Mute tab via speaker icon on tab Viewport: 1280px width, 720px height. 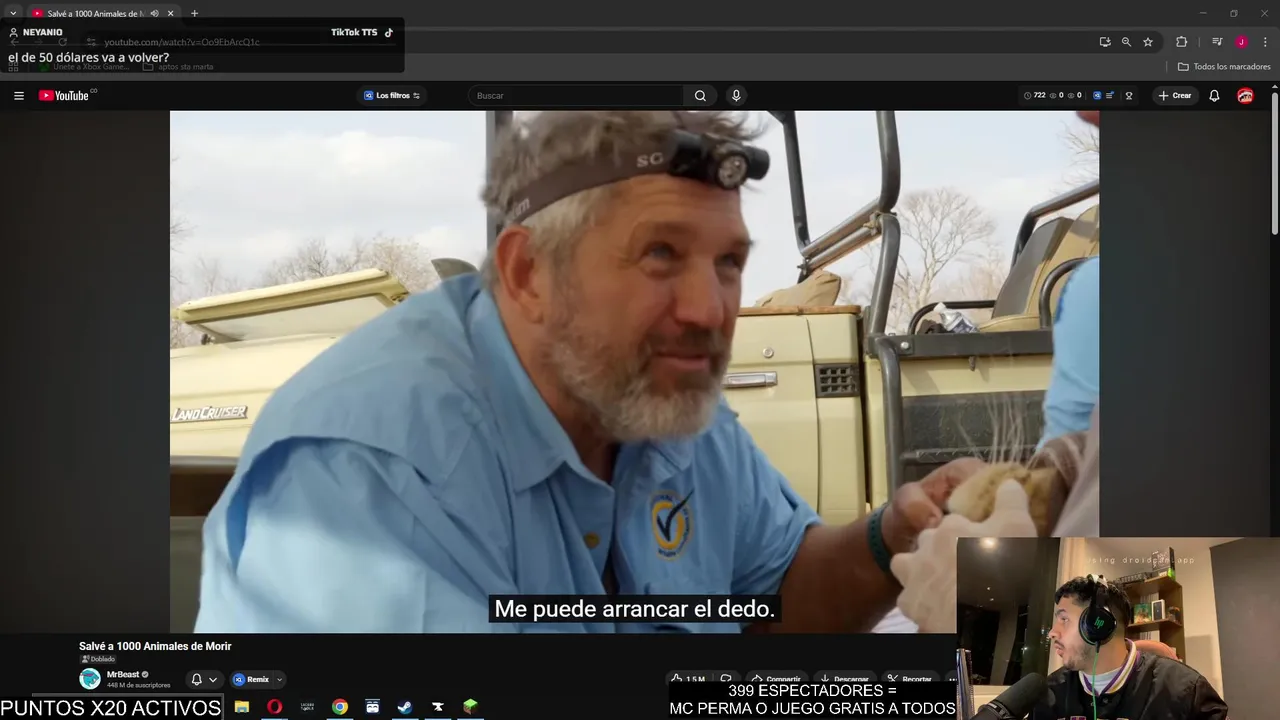pyautogui.click(x=154, y=14)
